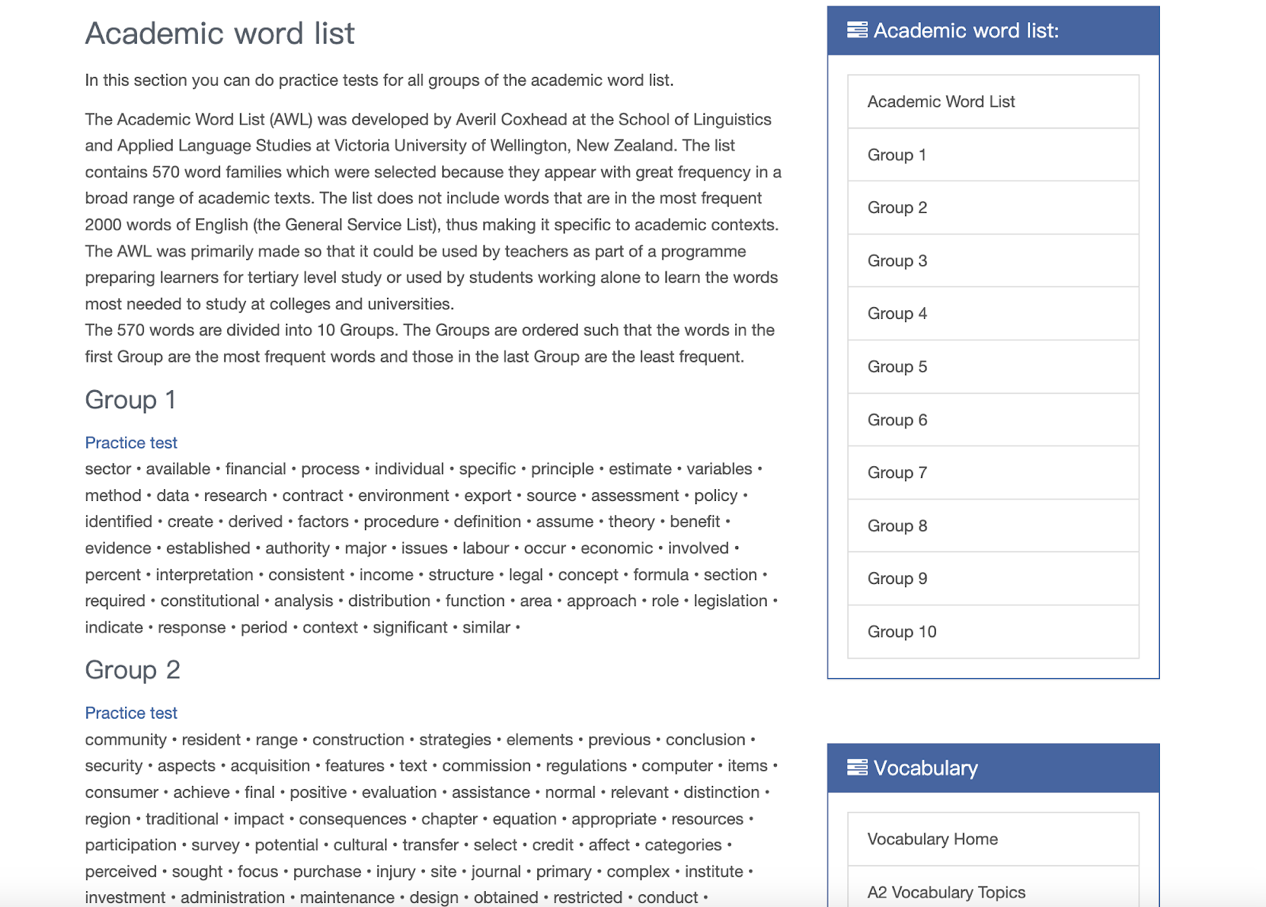
Task: Open Group 3 from the sidebar
Action: 897,260
